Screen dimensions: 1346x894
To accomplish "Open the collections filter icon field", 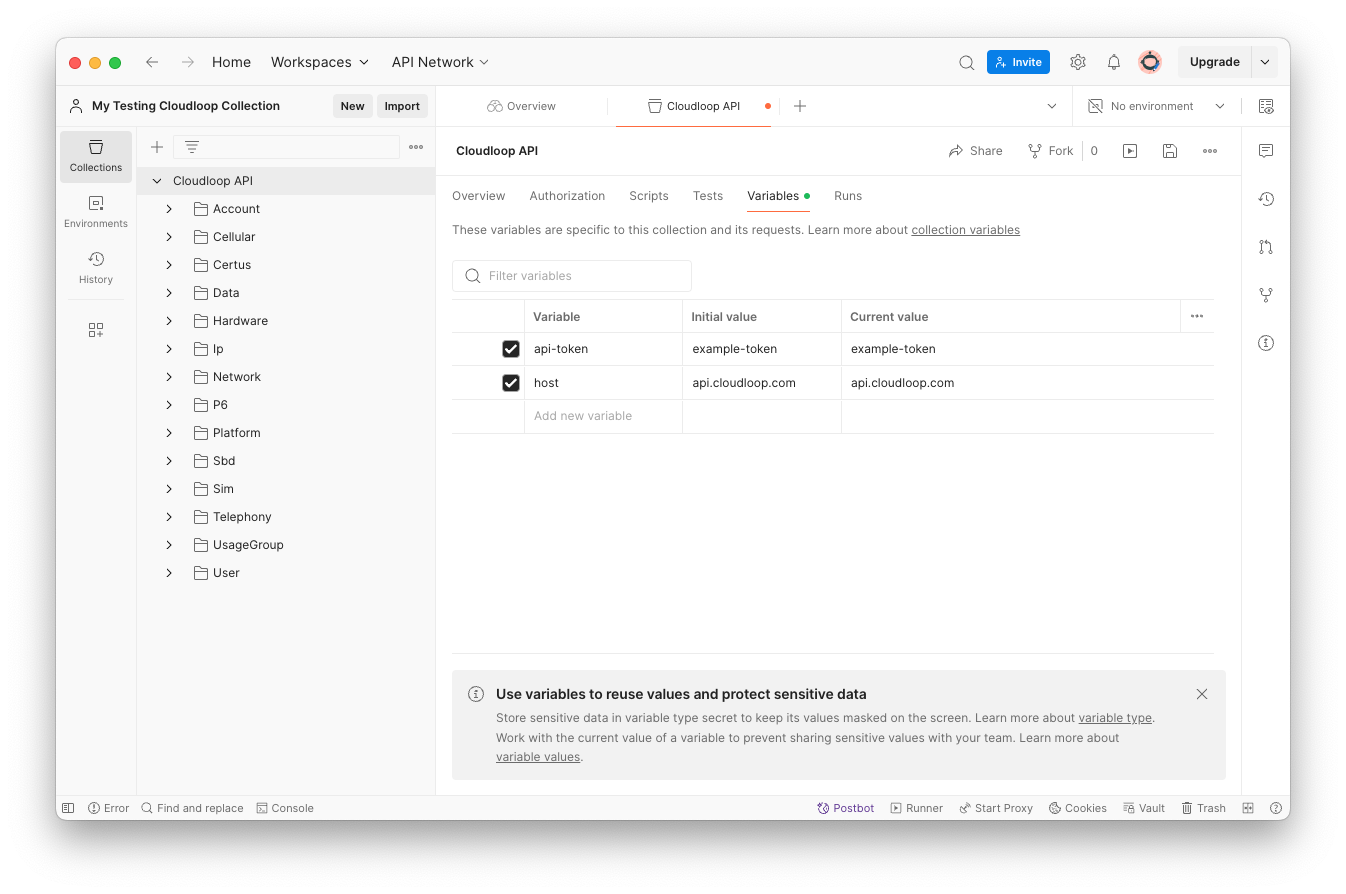I will (286, 147).
